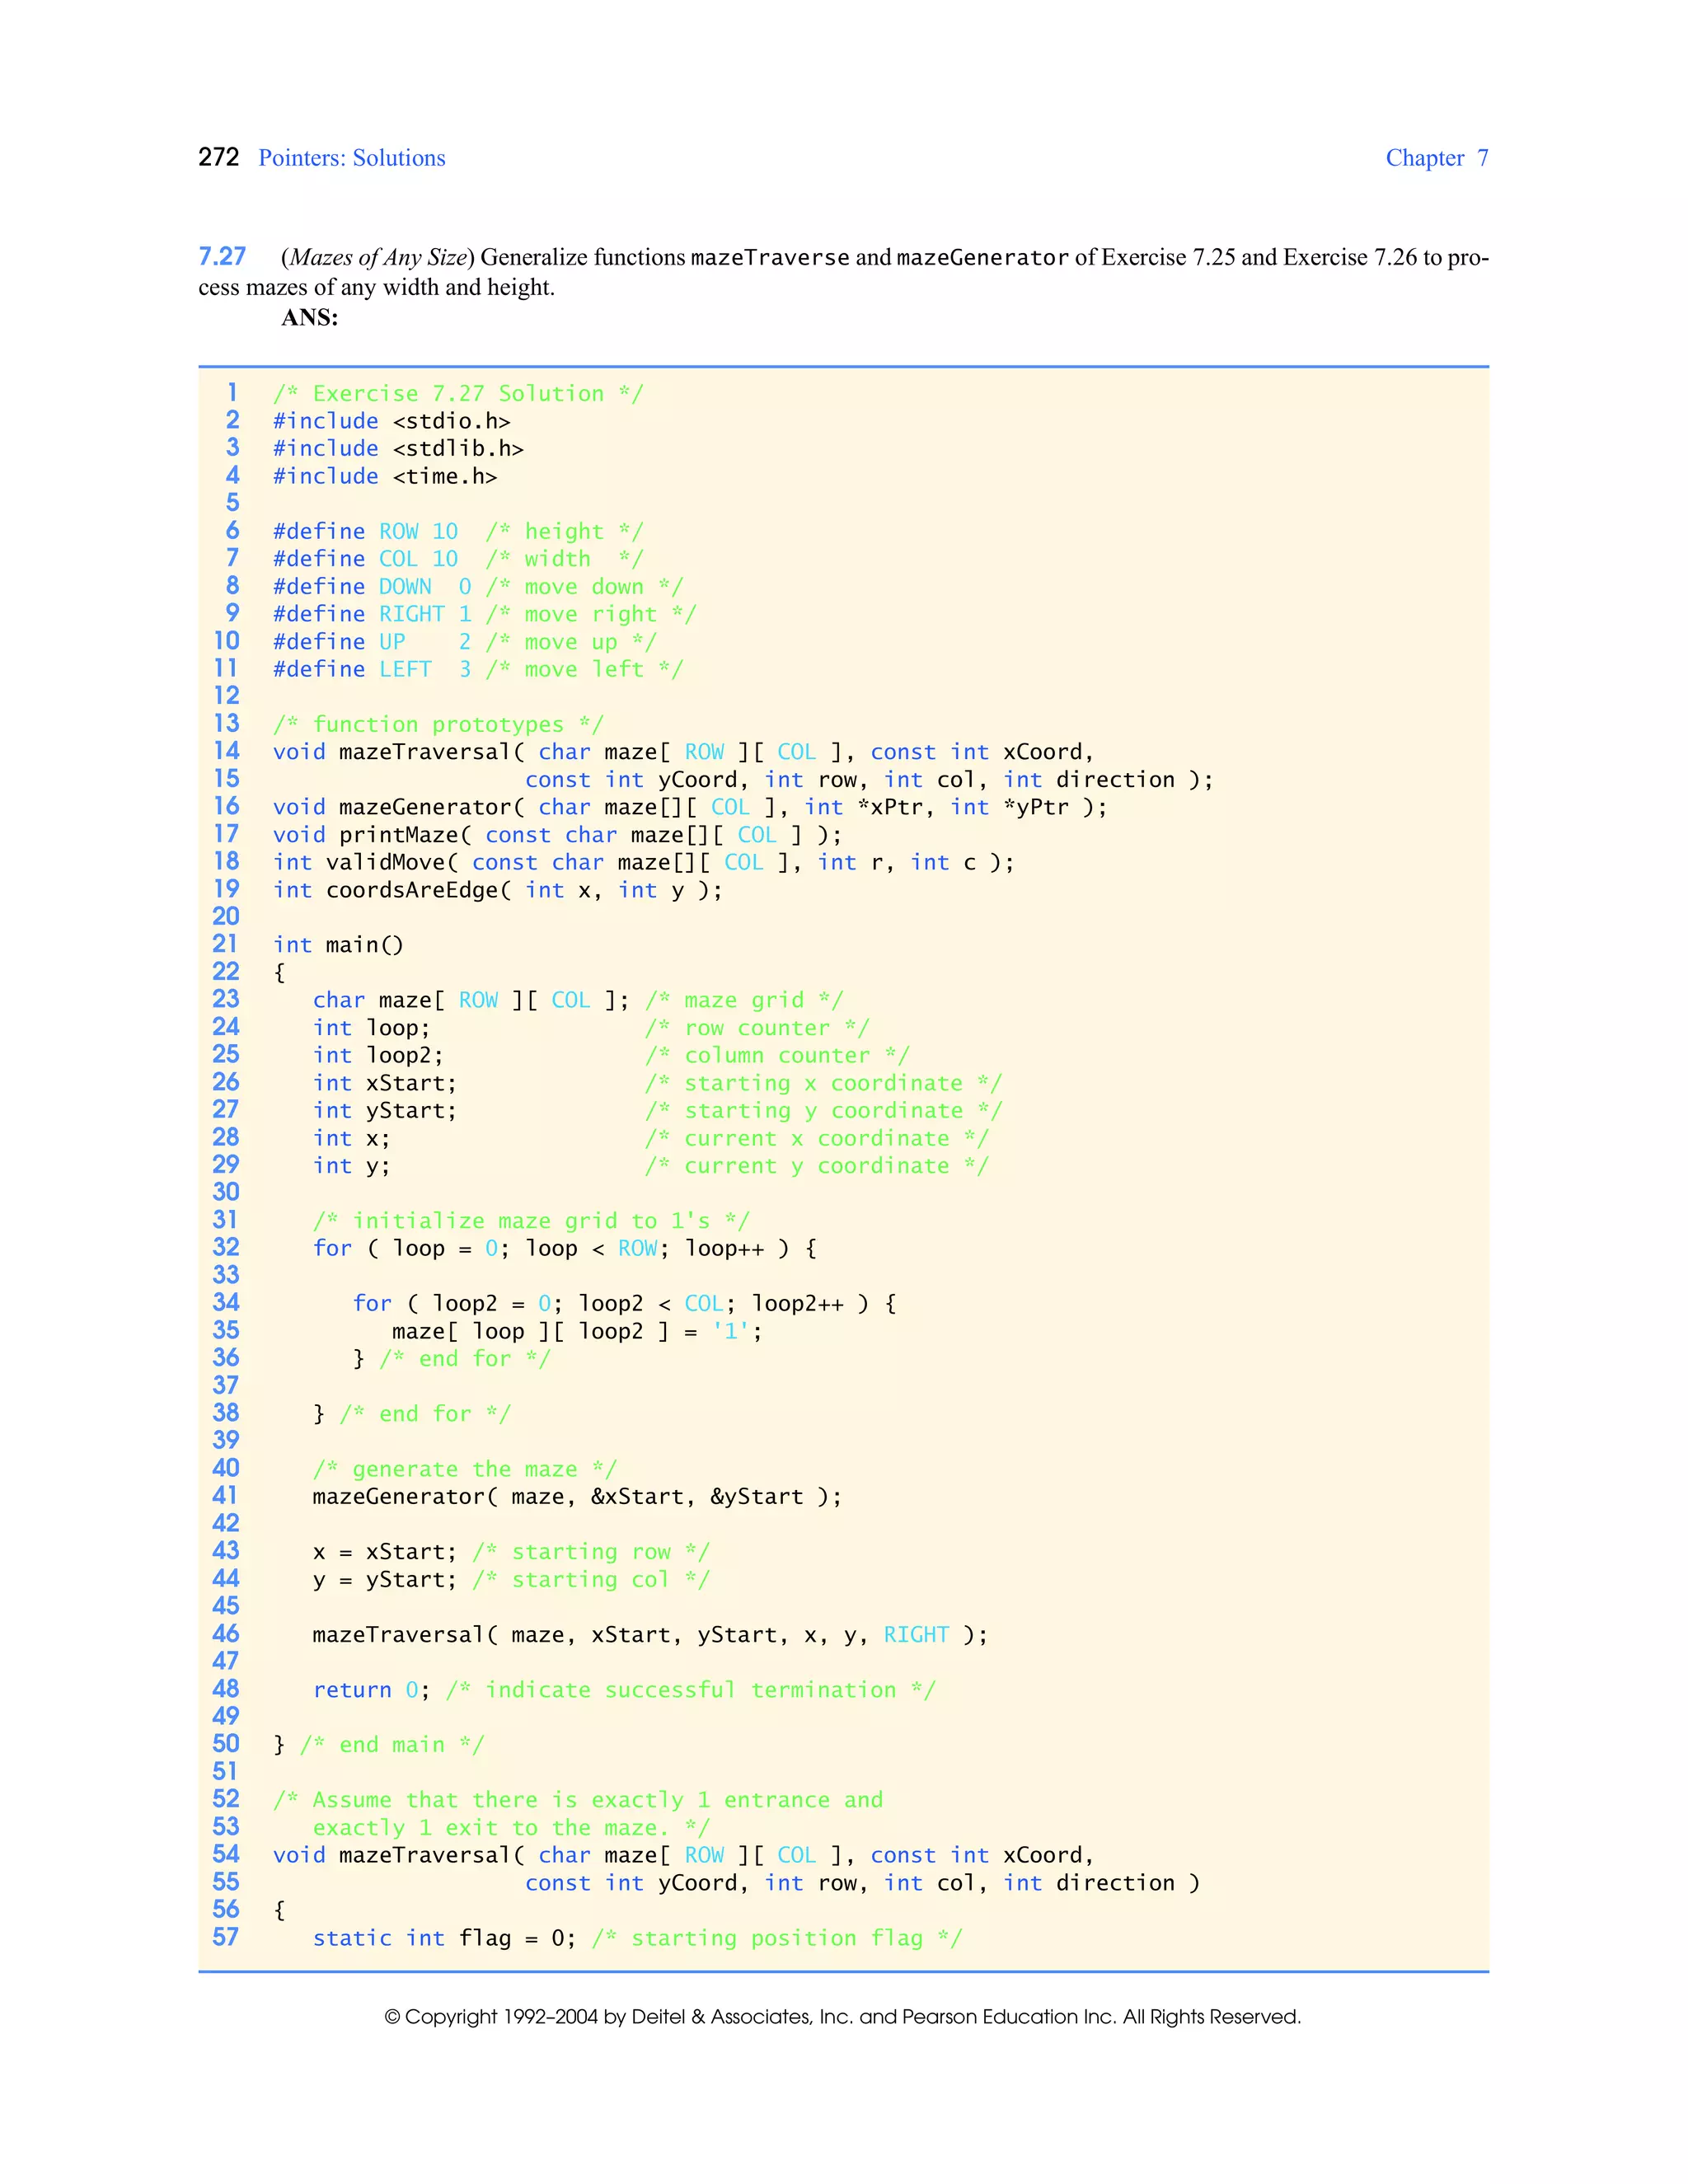Viewport: 1688px width, 2184px height.
Task: Click the 'ANS:' label
Action: click(x=309, y=318)
